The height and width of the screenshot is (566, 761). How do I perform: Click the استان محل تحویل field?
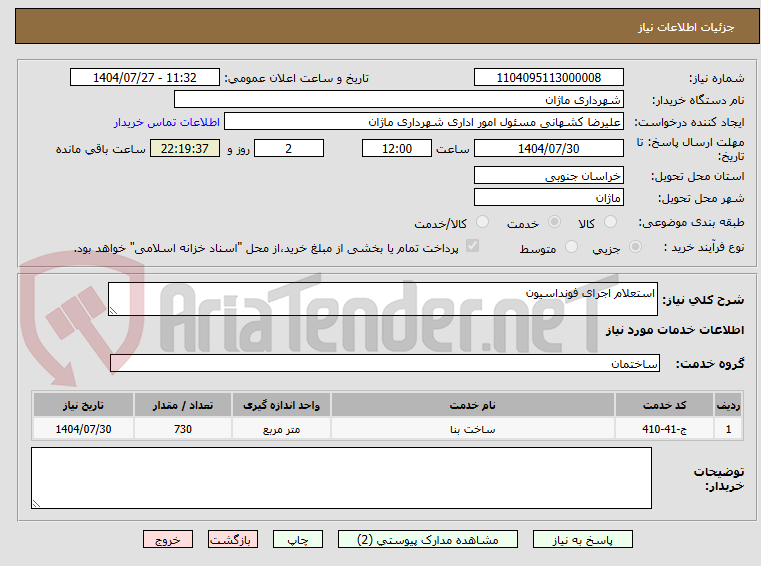pos(548,175)
